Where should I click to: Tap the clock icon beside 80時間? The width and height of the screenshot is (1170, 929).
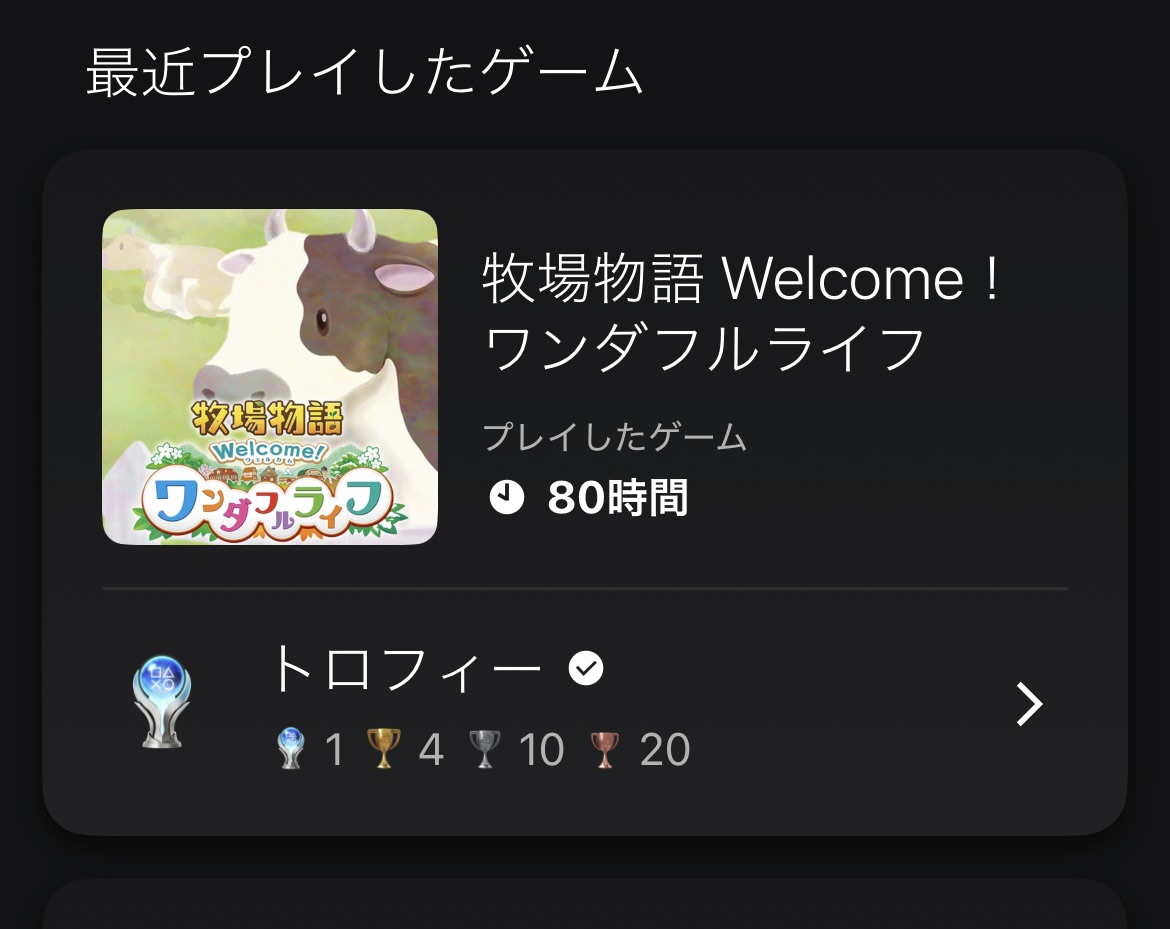[x=507, y=497]
